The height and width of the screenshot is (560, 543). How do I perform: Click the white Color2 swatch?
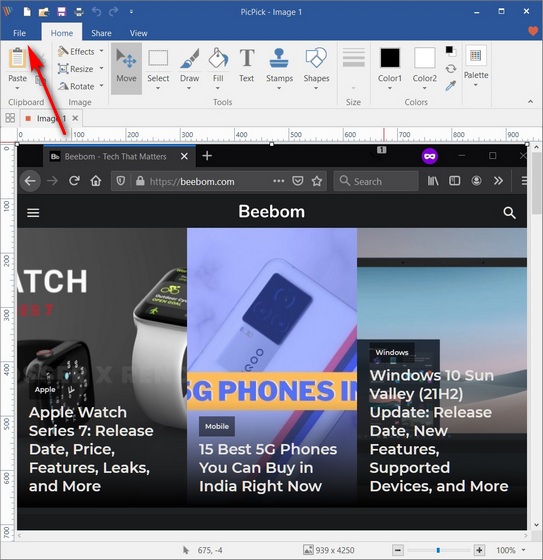pyautogui.click(x=424, y=58)
